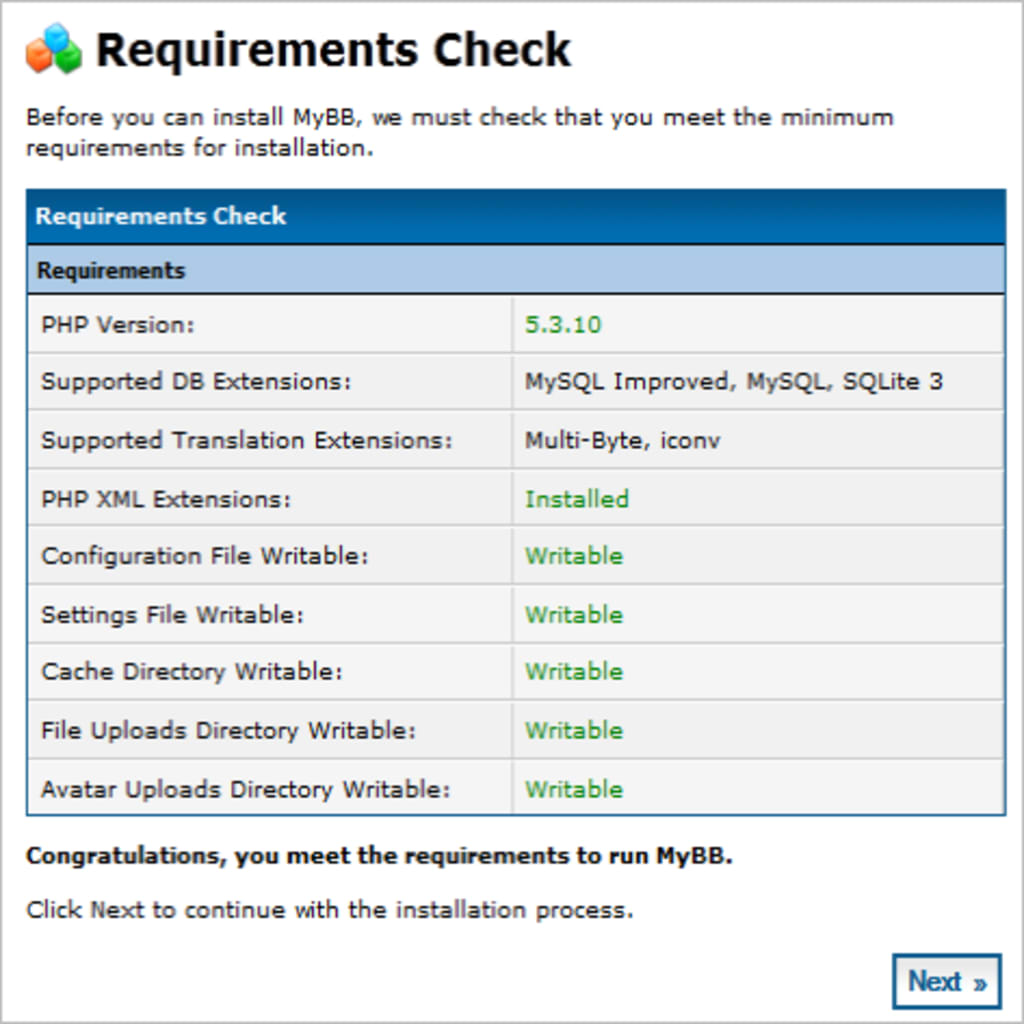Viewport: 1024px width, 1024px height.
Task: Click the large 'Requirements Check' page heading
Action: (333, 50)
